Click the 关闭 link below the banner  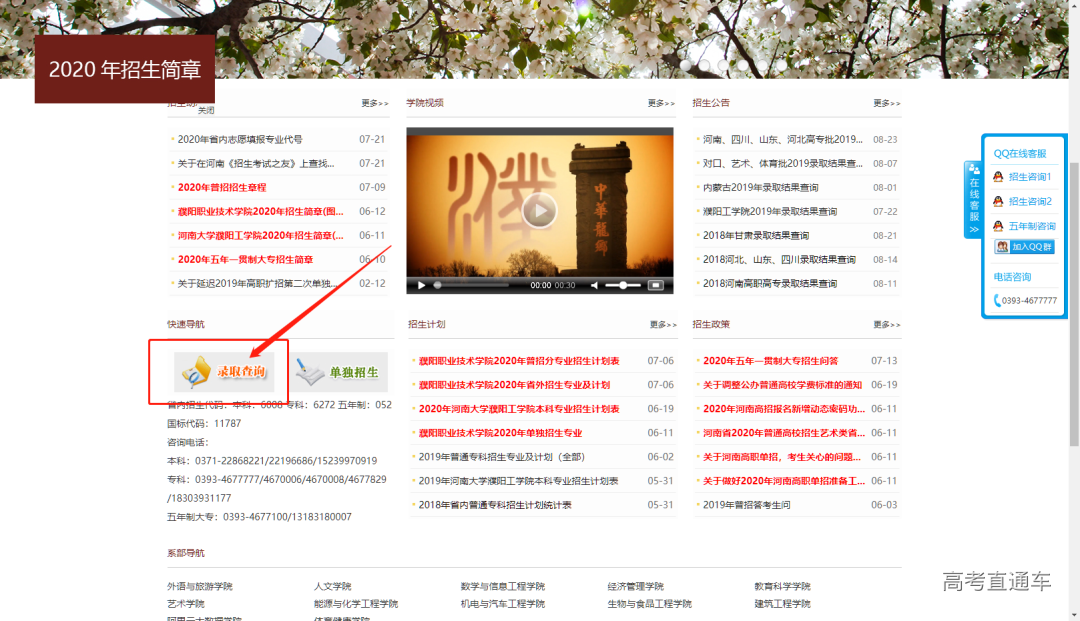tap(206, 111)
